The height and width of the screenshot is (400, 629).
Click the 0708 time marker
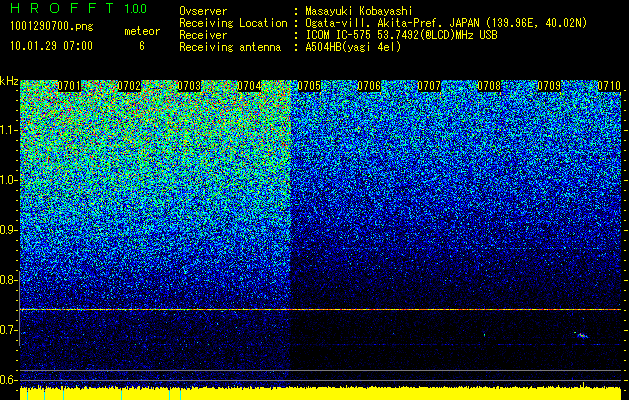click(489, 86)
